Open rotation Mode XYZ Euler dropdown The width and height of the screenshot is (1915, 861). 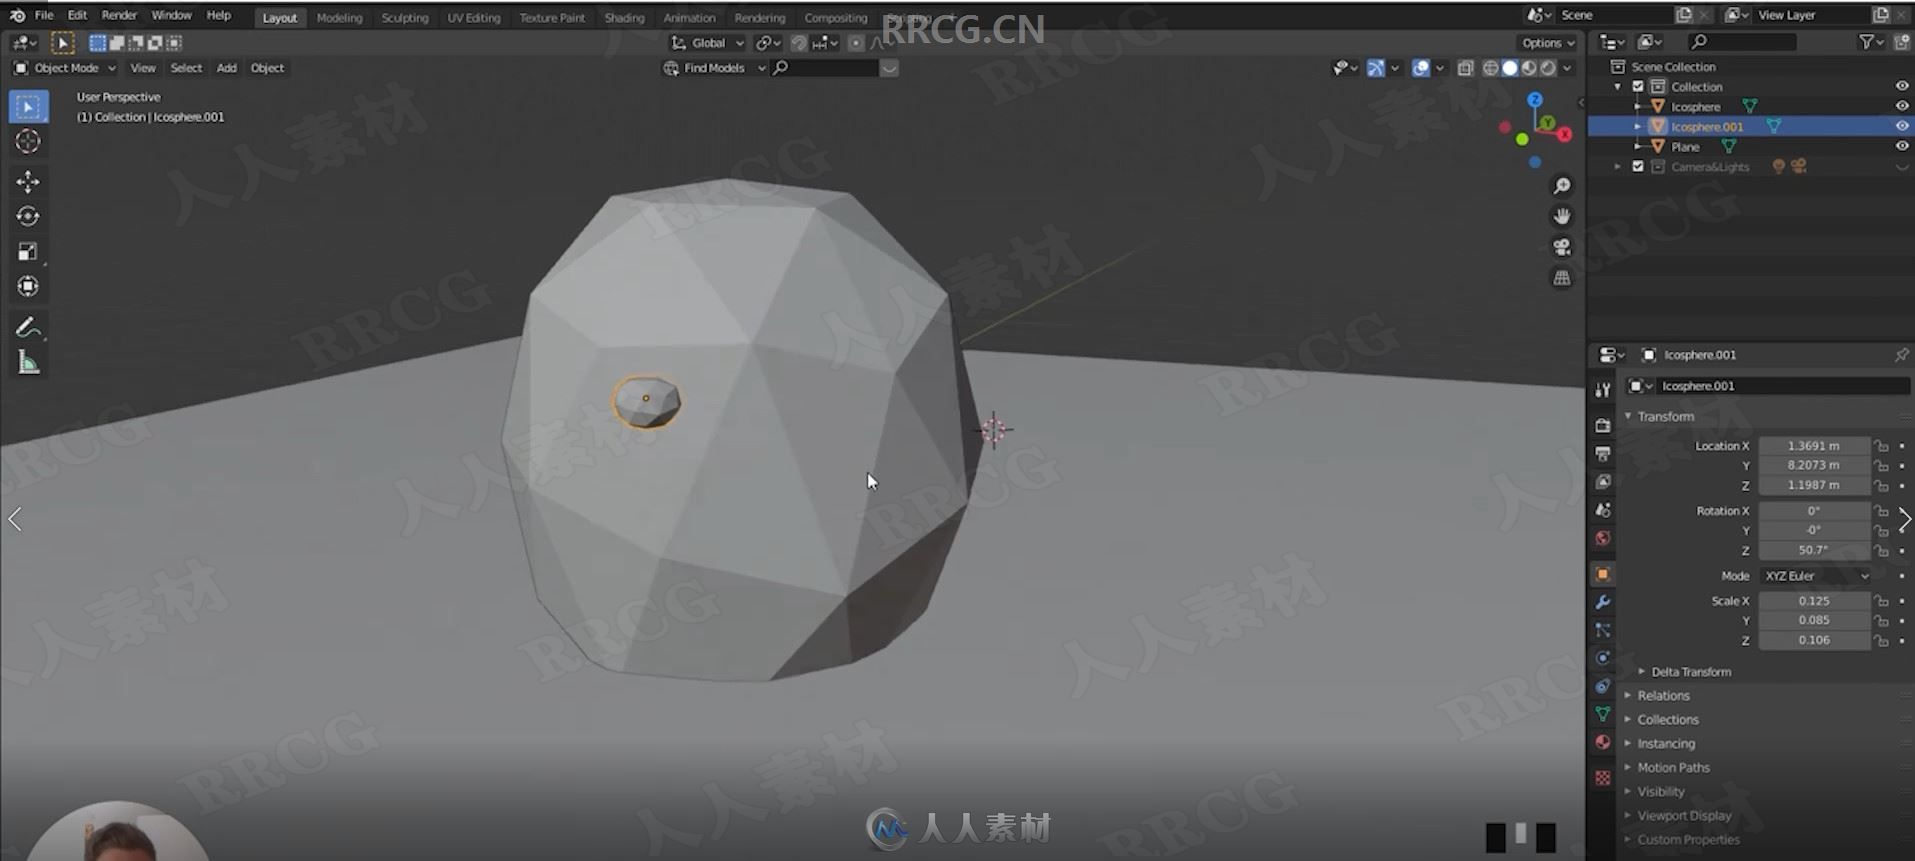[x=1816, y=576]
